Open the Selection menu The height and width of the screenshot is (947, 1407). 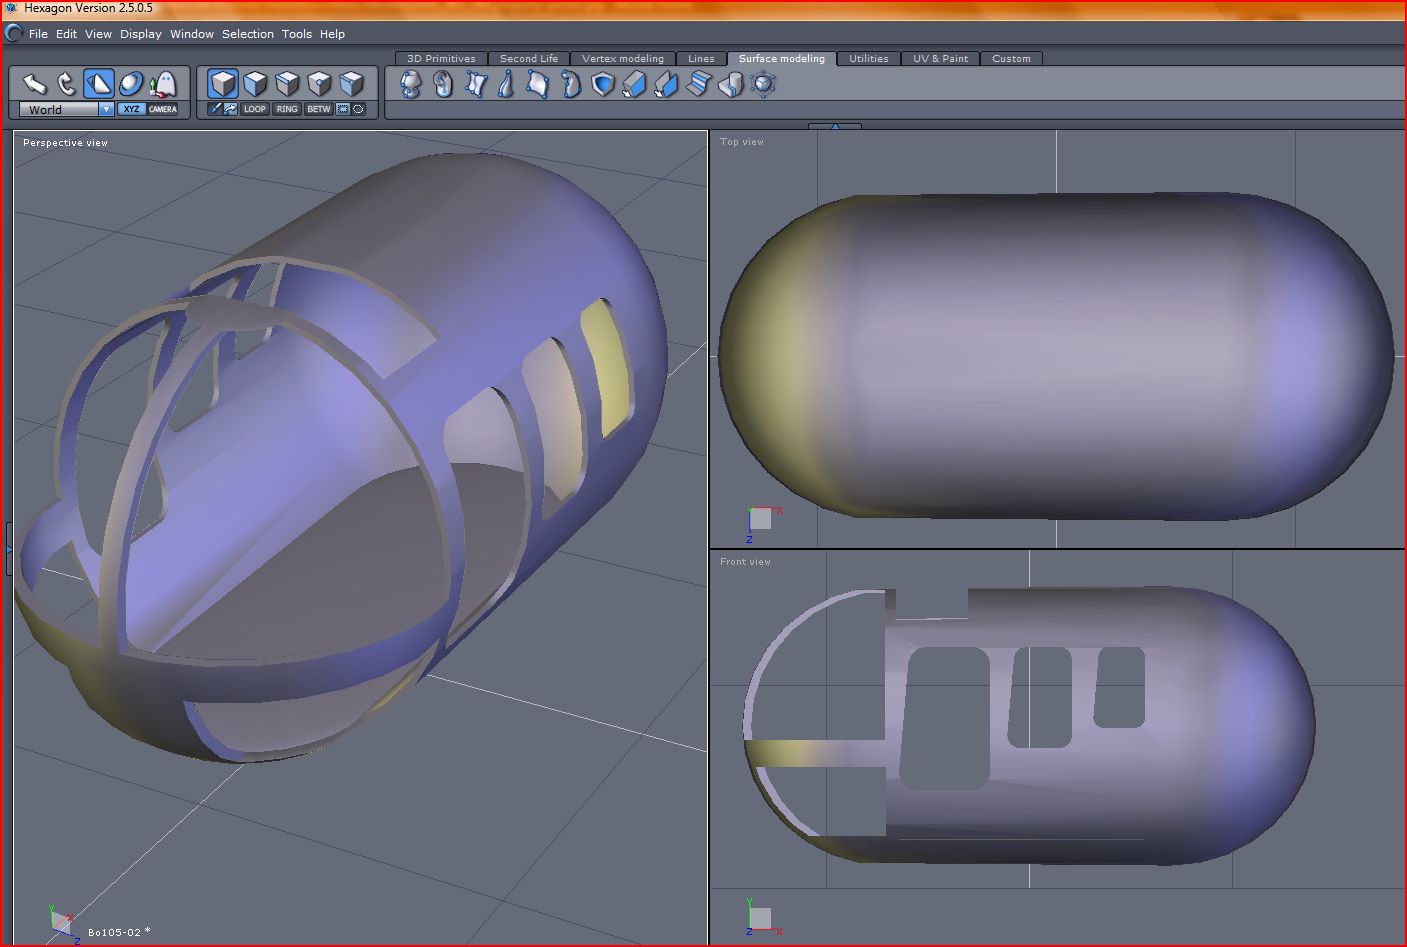247,34
